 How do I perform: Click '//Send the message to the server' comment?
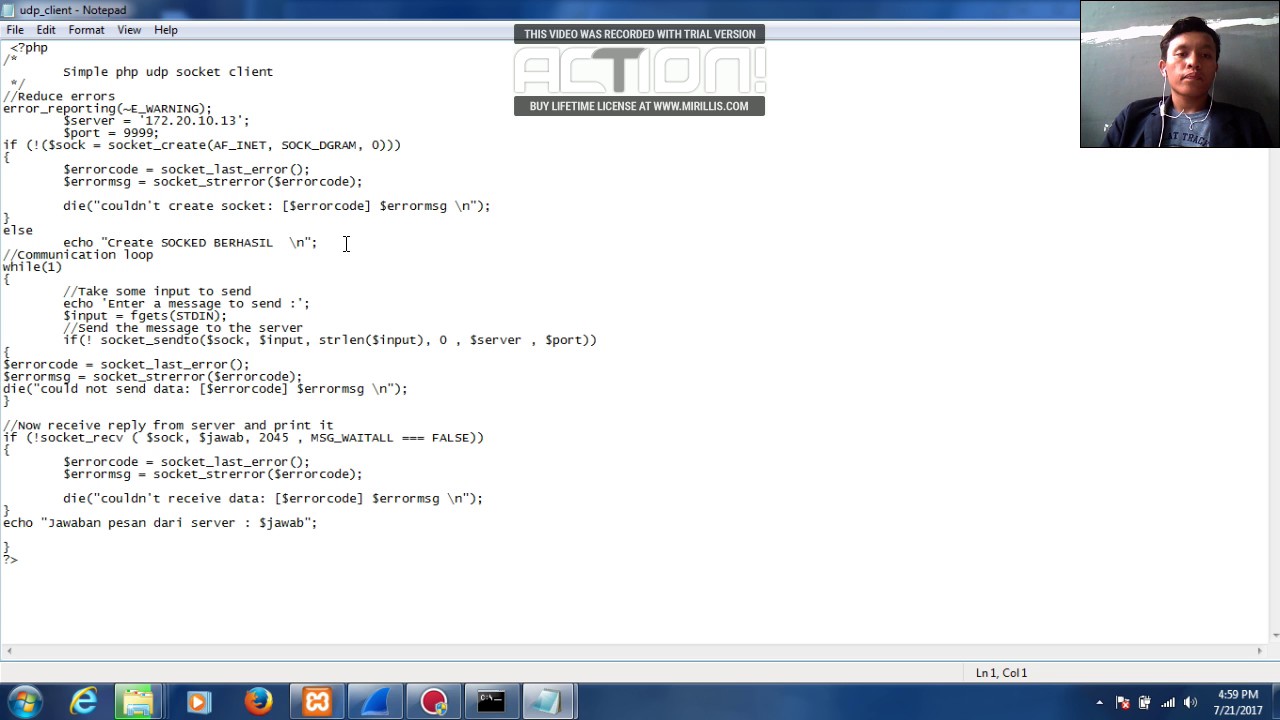coord(183,328)
